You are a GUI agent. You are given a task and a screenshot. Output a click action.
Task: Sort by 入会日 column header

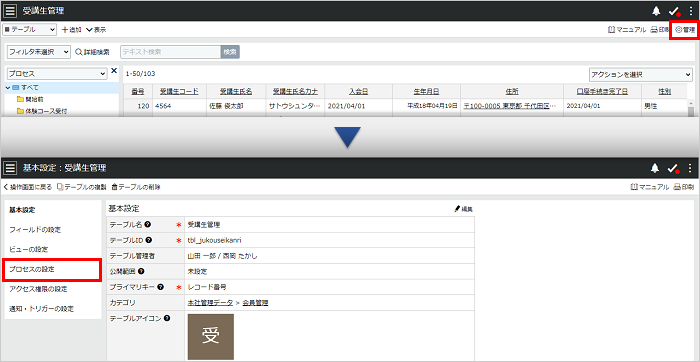click(358, 92)
